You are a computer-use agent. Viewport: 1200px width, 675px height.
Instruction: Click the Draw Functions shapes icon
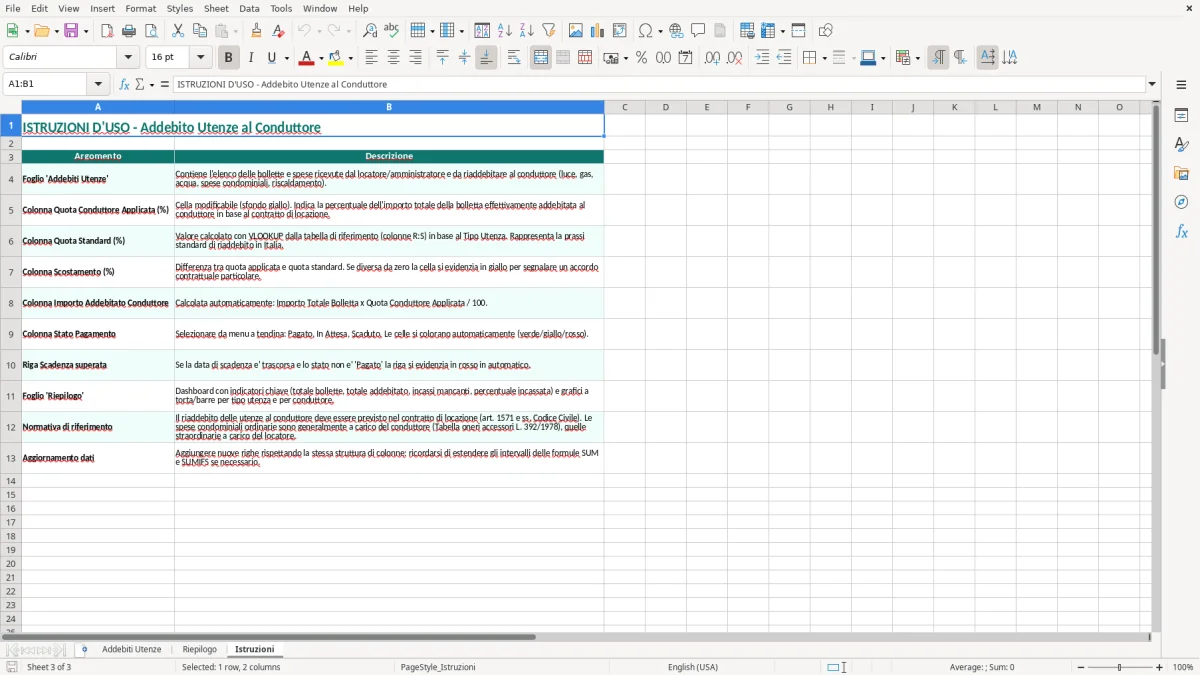point(826,31)
